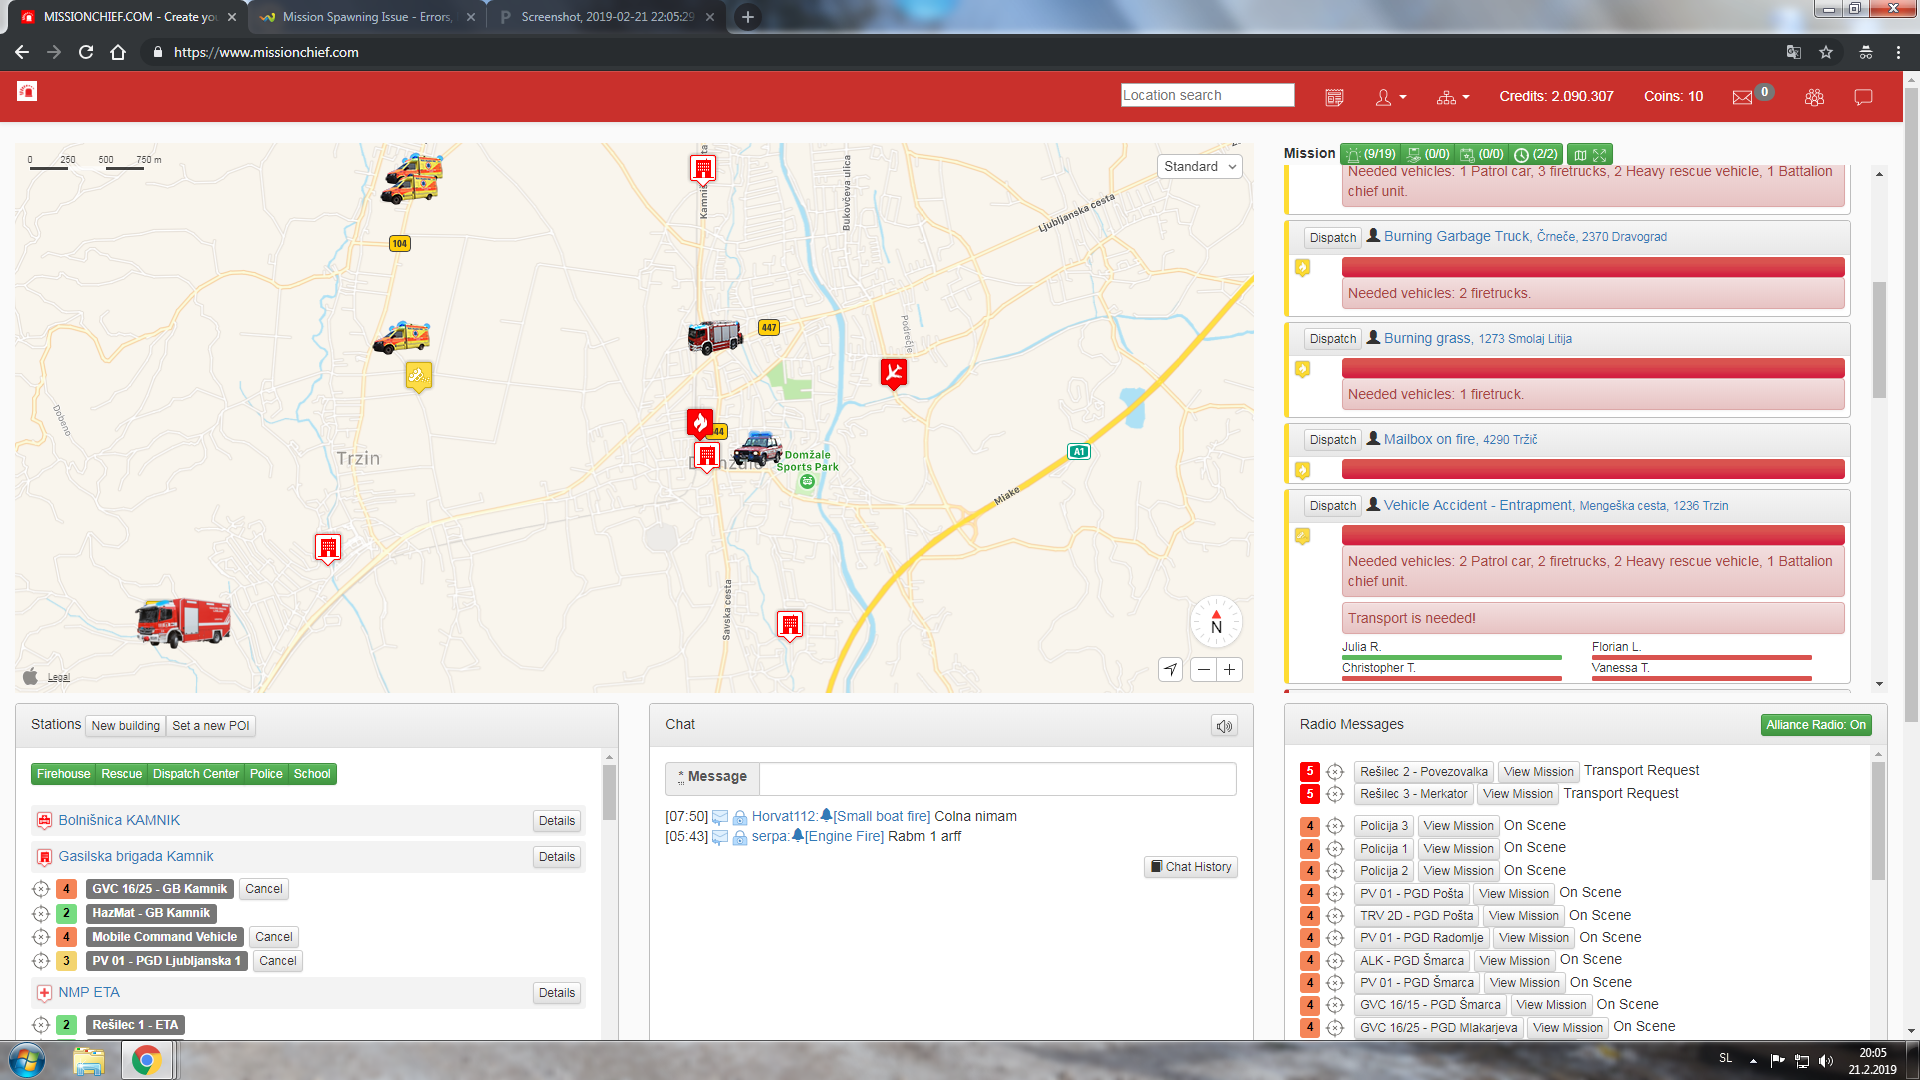Open the alliance members group icon

pos(1814,97)
